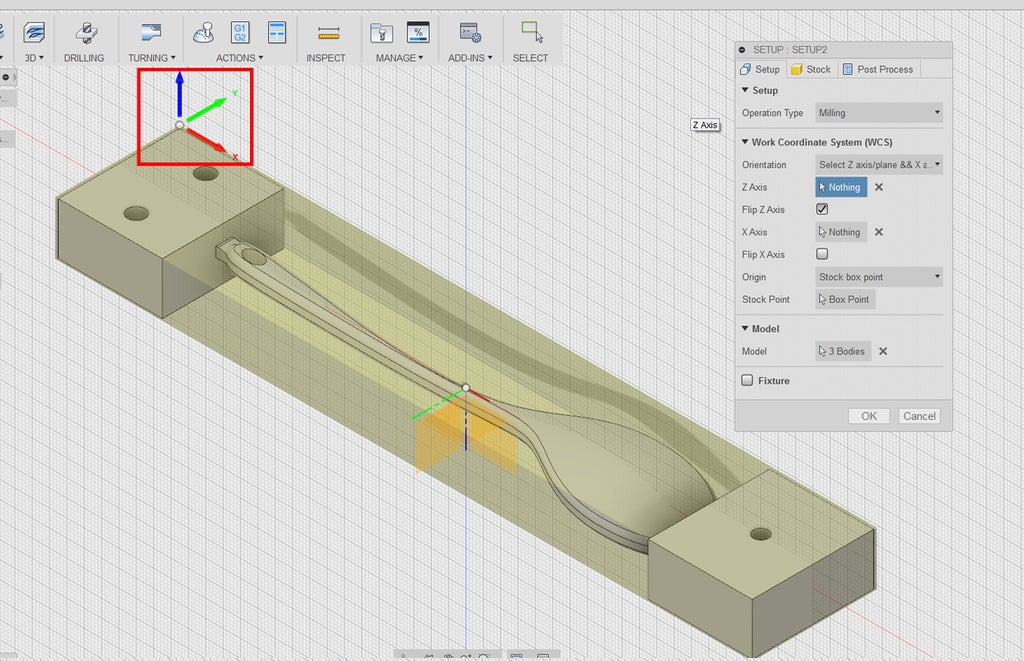
Task: Open the setup sheet icon in Actions
Action: pos(277,32)
